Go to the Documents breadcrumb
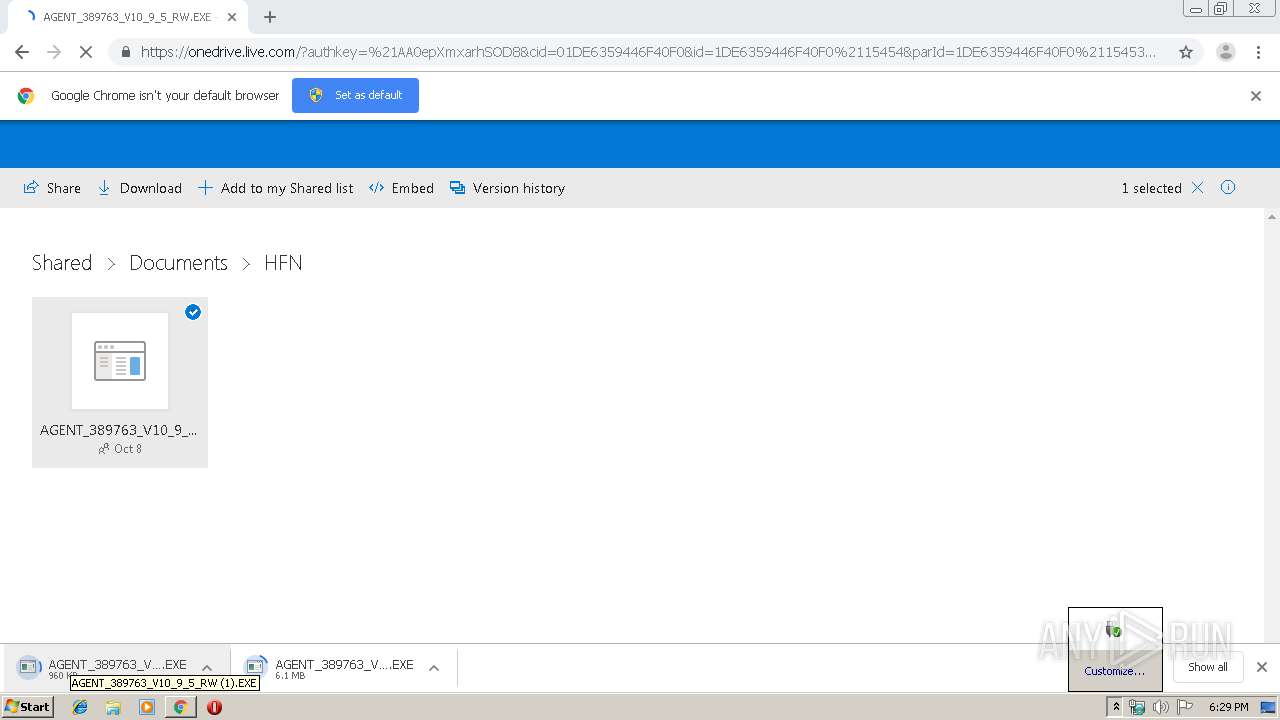1280x720 pixels. pos(178,263)
